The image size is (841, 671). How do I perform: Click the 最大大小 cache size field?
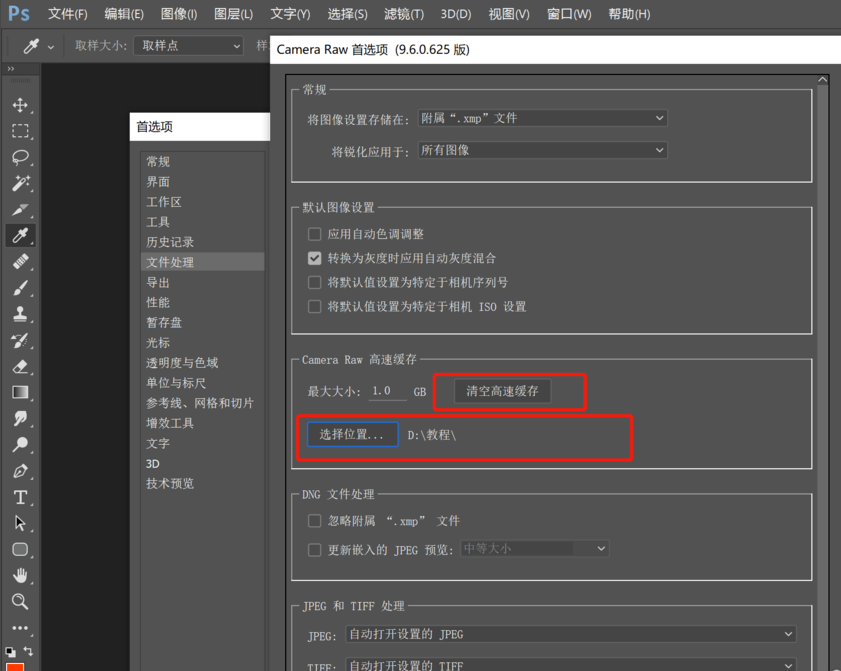tap(386, 391)
